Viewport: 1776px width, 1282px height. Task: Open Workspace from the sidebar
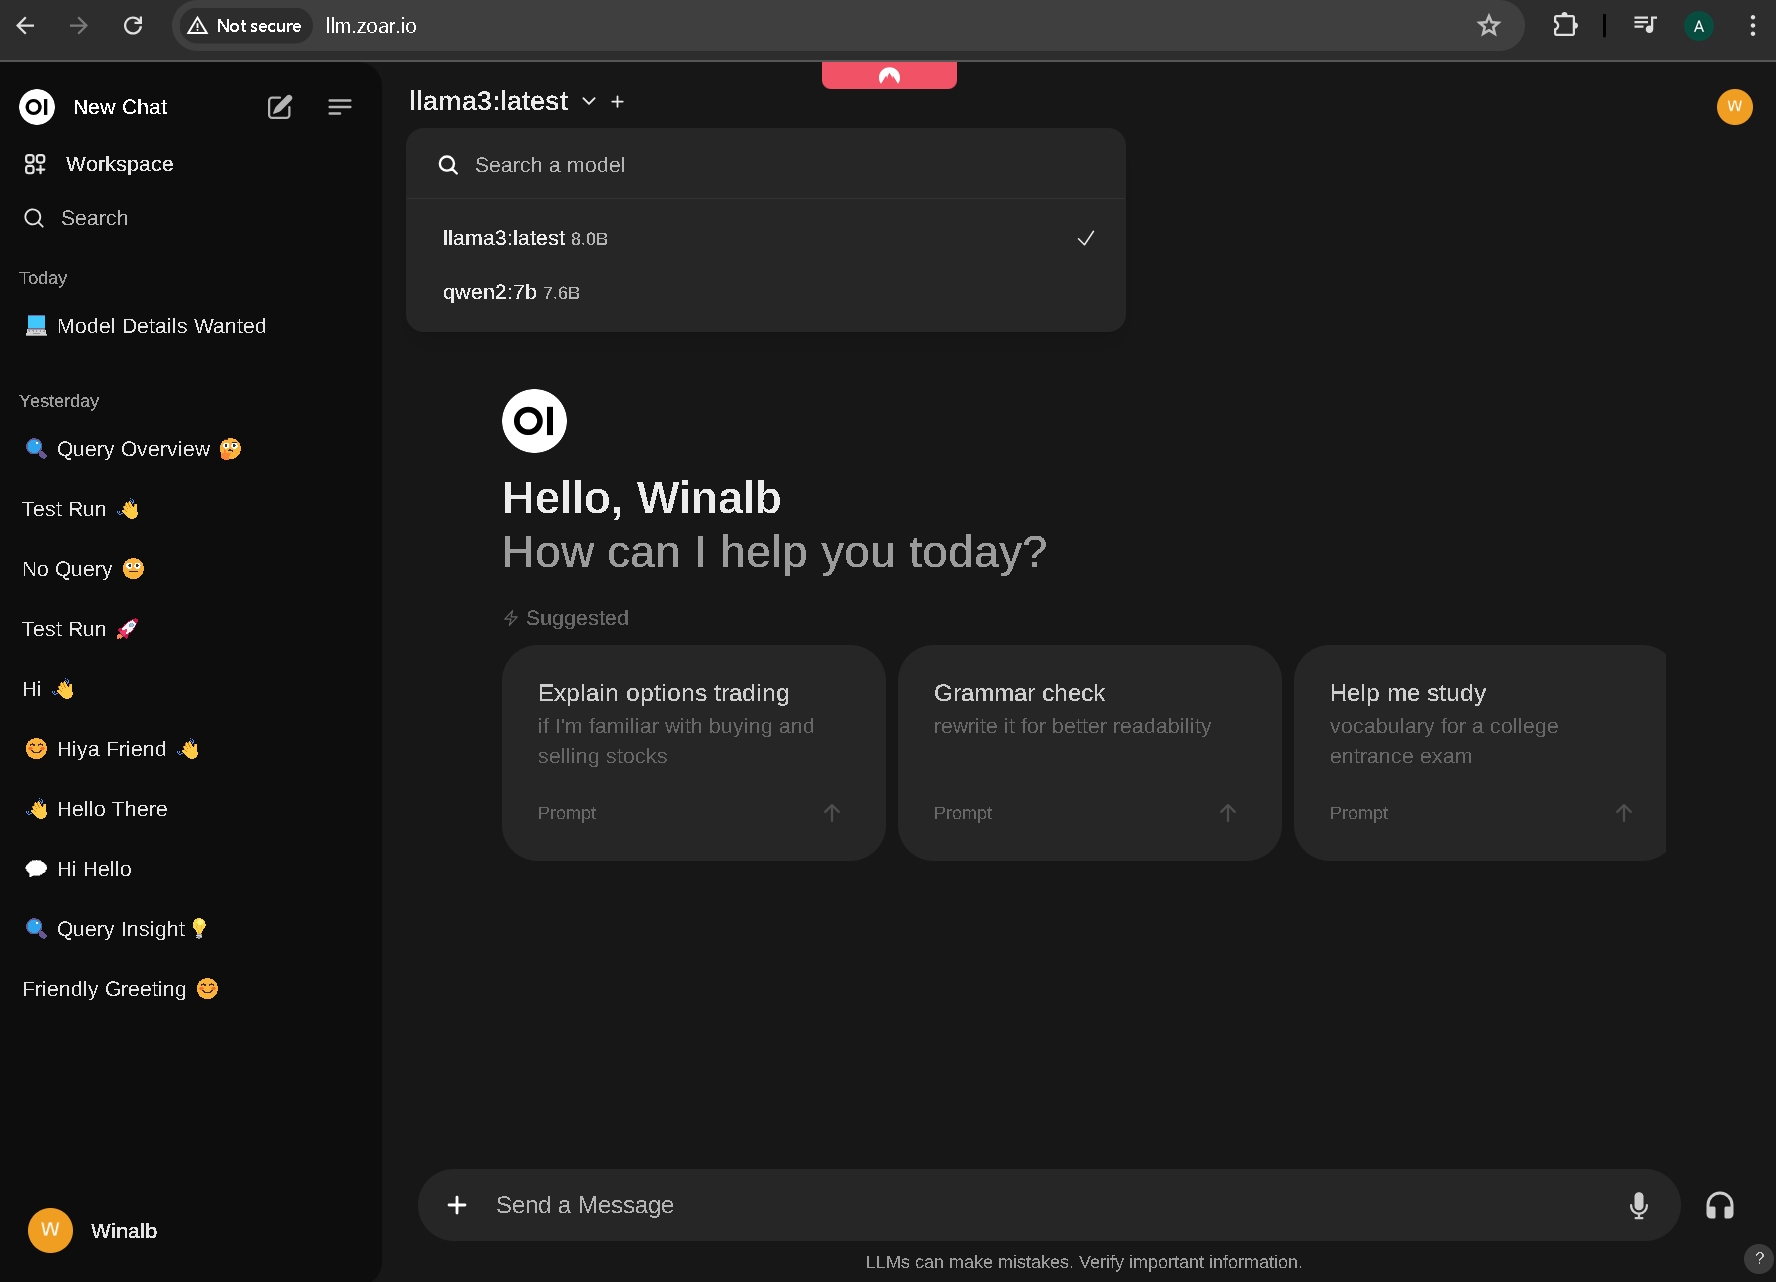pos(119,164)
